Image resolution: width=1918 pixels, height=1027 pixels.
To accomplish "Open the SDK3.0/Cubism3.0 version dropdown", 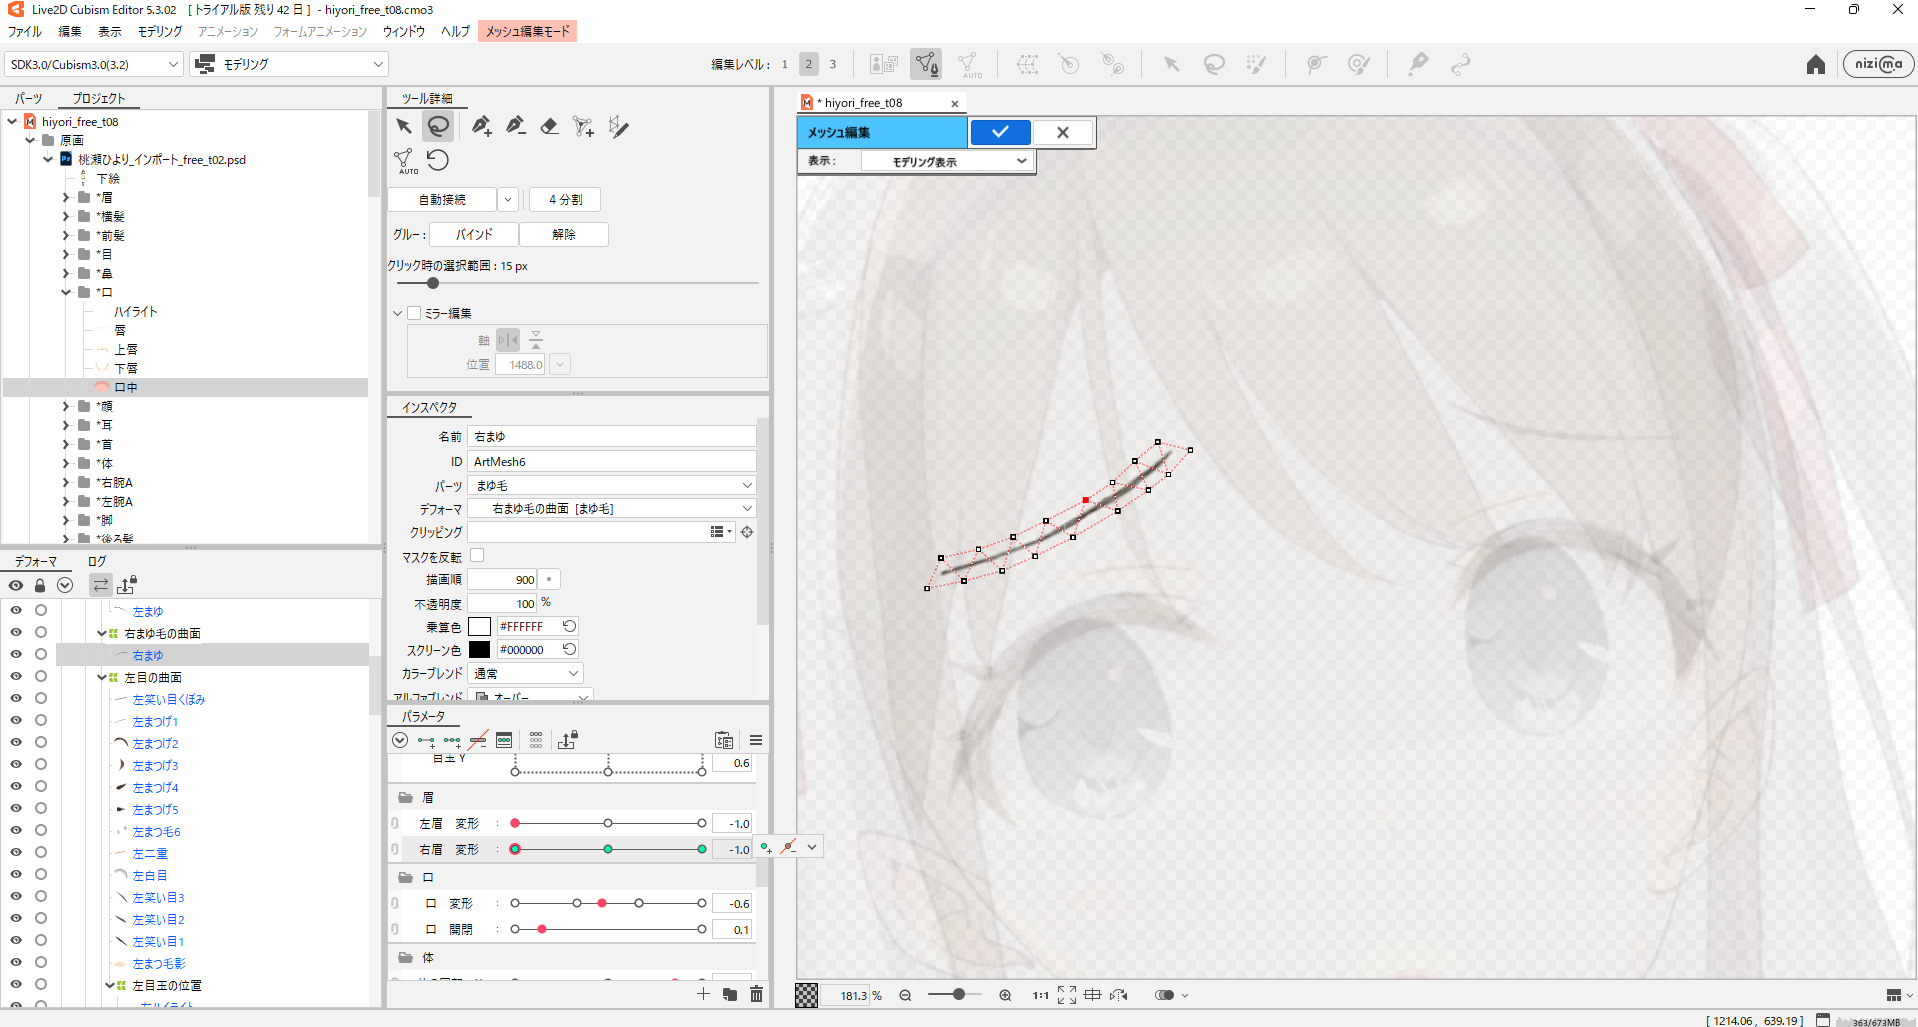I will tap(94, 64).
